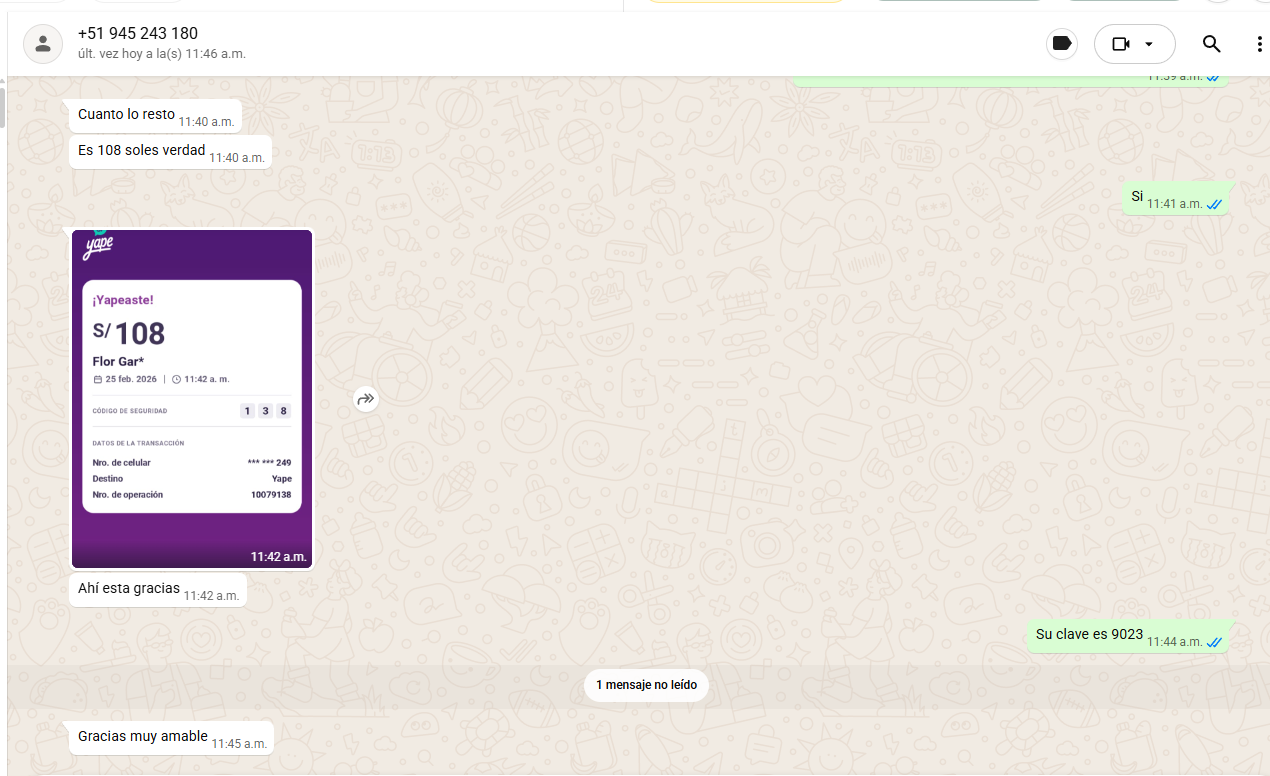Click the contact profile avatar icon
Image resolution: width=1270 pixels, height=776 pixels.
click(x=42, y=43)
